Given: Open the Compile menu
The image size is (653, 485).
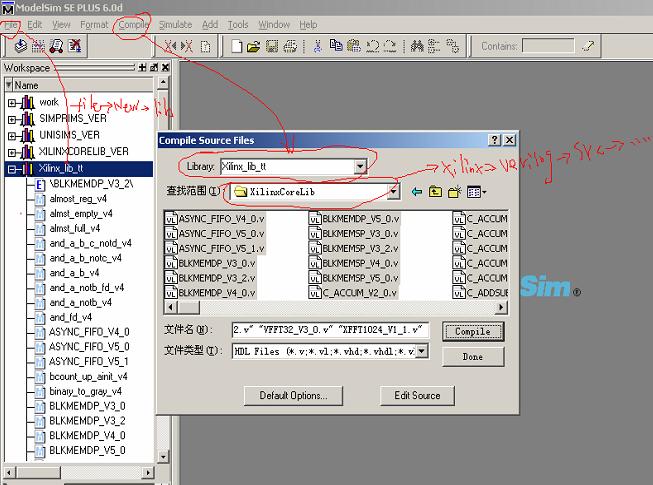Looking at the screenshot, I should click(133, 25).
